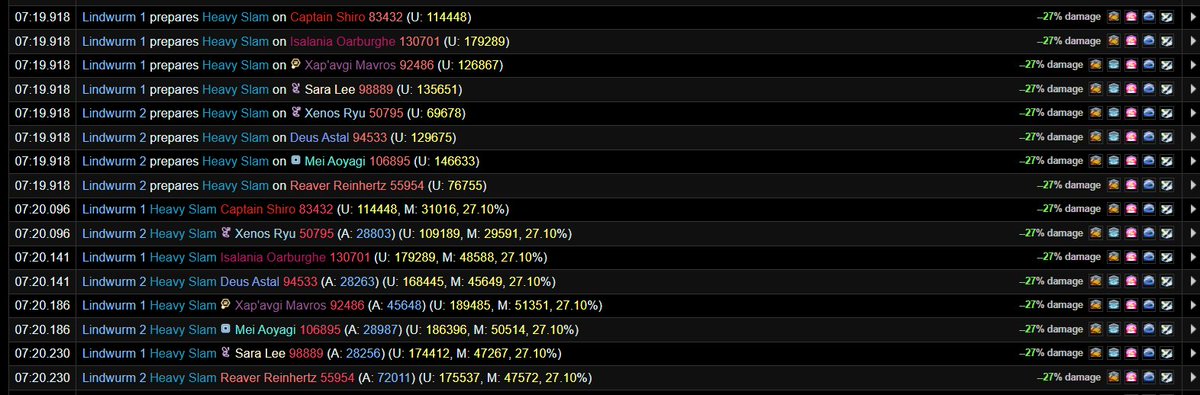The image size is (1200, 395).
Task: Click striped buff icon in Captain Shiro damage row
Action: coord(1166,208)
